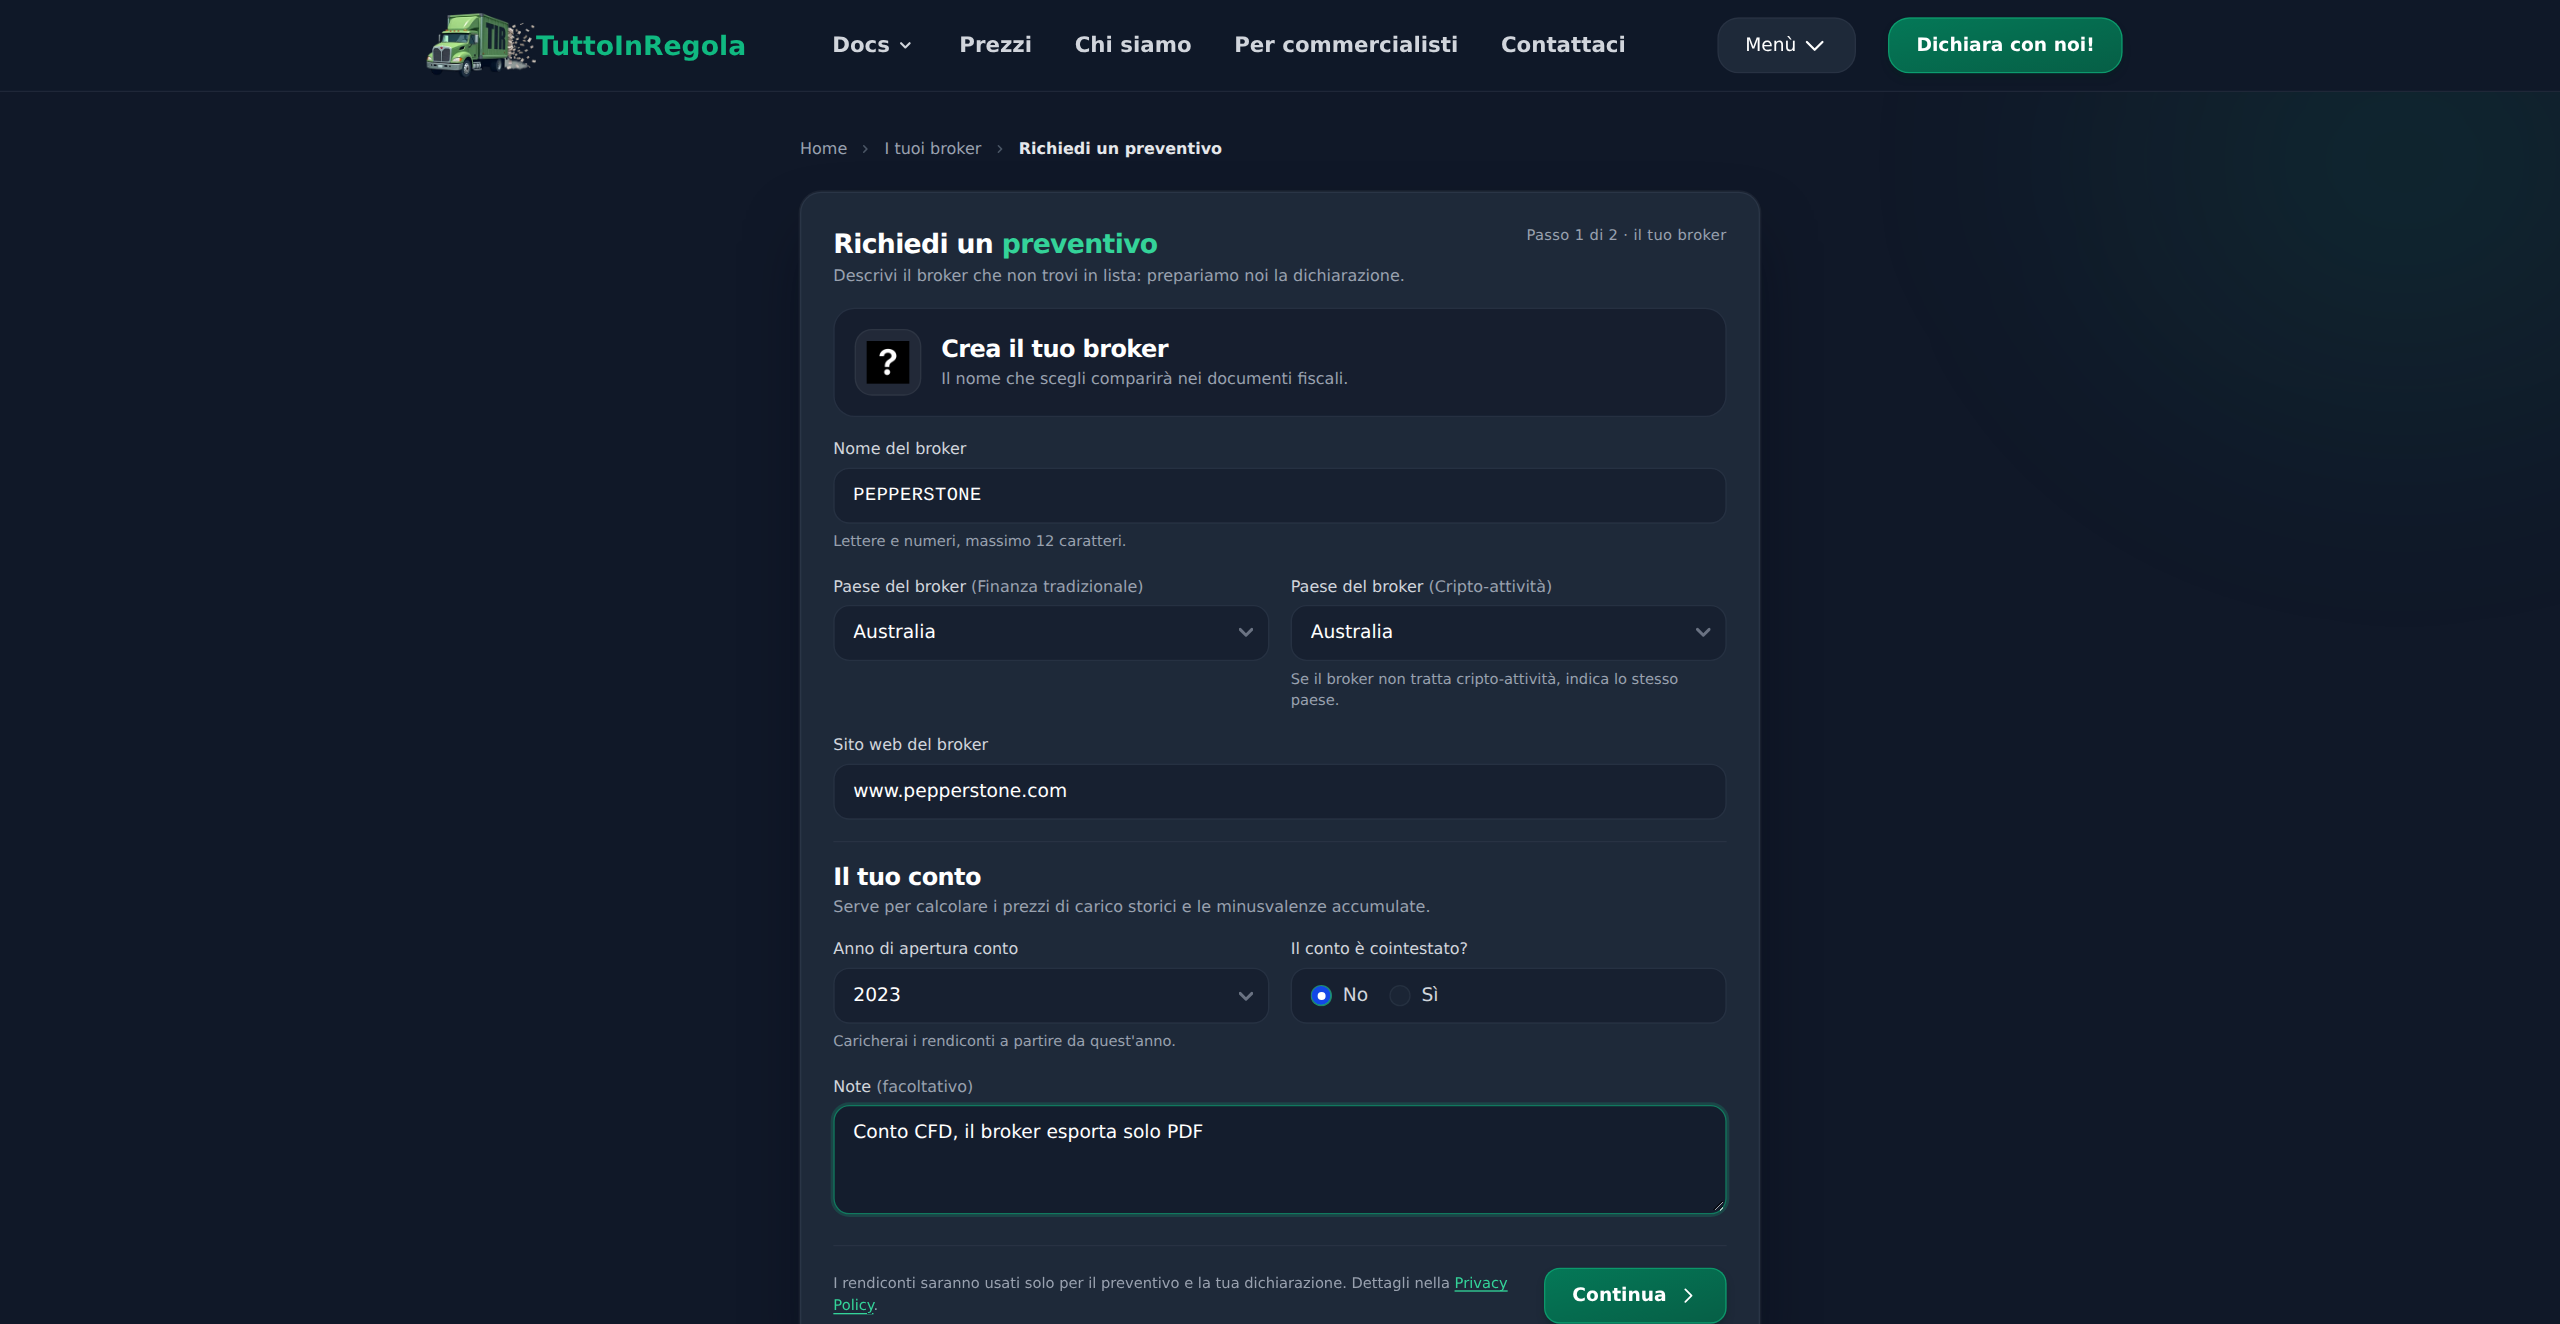Click 'Richiedi un preventivo' breadcrumb text
Viewport: 2560px width, 1324px height.
click(1120, 148)
